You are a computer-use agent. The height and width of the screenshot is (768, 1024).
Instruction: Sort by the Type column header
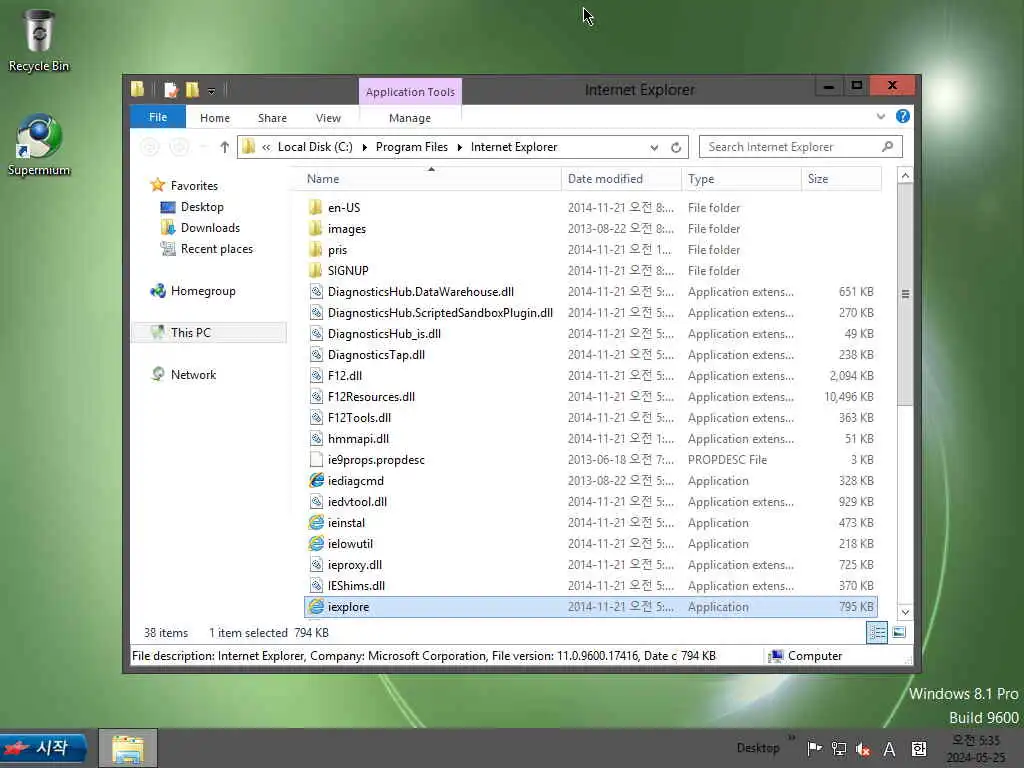[x=741, y=179]
